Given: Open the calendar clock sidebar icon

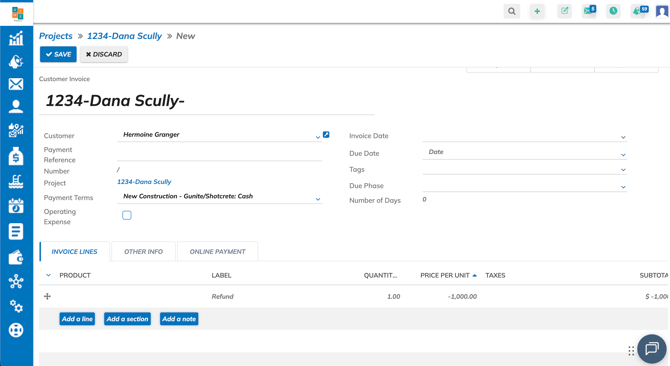Looking at the screenshot, I should (x=16, y=206).
